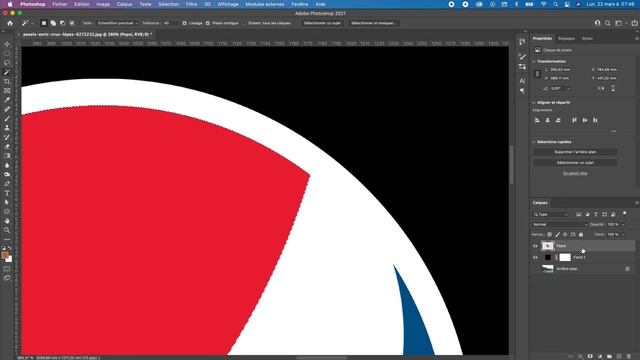This screenshot has width=640, height=360.
Task: Choose New Selection mode in options bar
Action: click(x=44, y=23)
